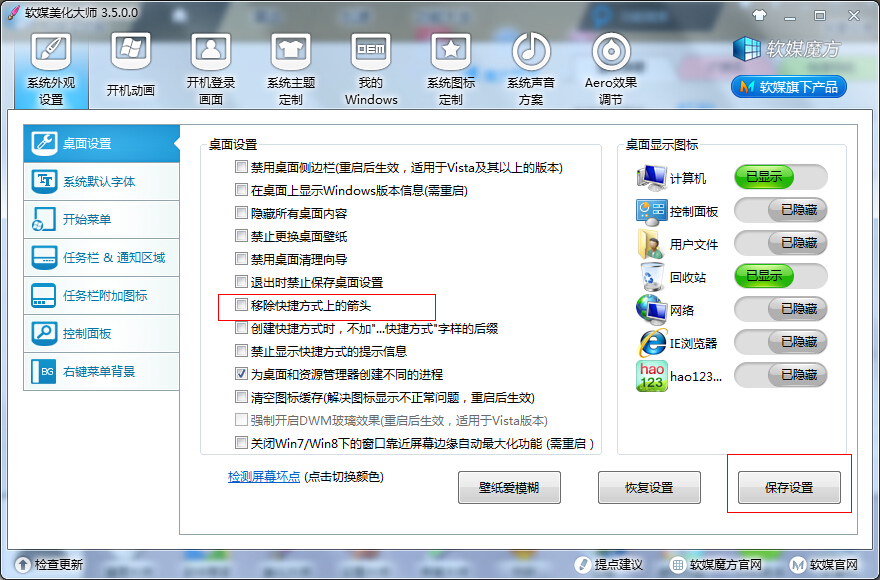Click 提点建议 in the bottom bar

[x=621, y=564]
